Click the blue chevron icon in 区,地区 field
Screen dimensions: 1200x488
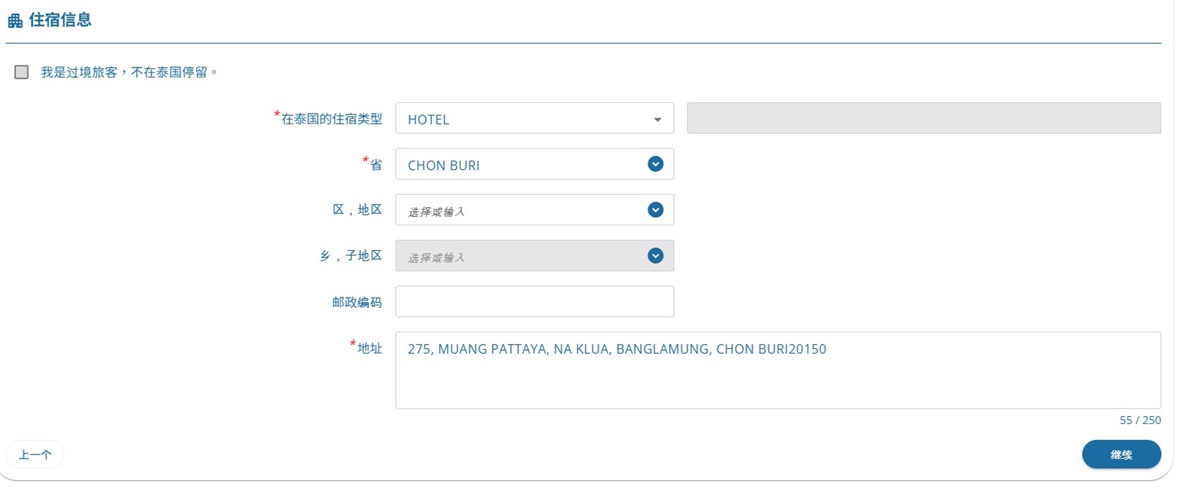click(655, 210)
